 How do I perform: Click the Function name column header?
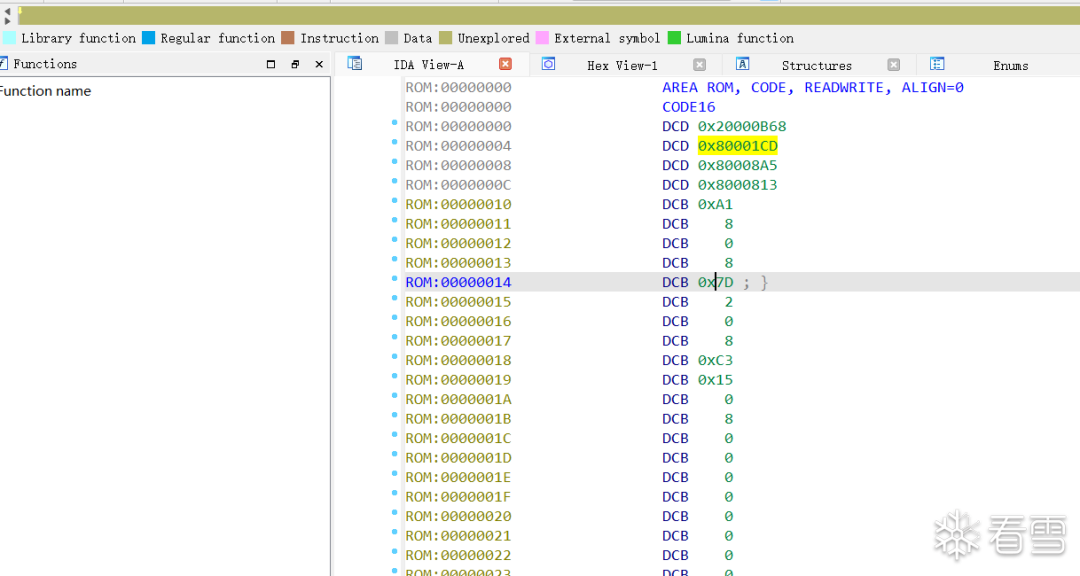pyautogui.click(x=46, y=90)
